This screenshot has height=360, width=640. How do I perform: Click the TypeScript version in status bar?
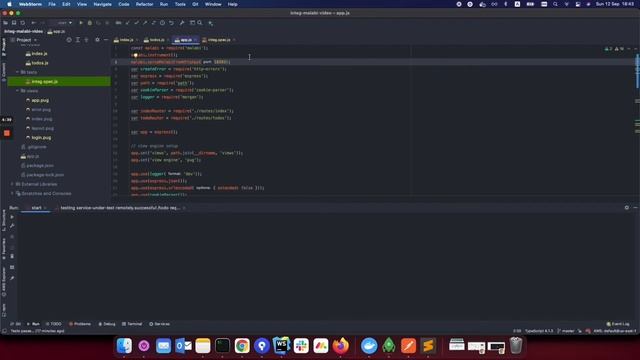point(539,331)
